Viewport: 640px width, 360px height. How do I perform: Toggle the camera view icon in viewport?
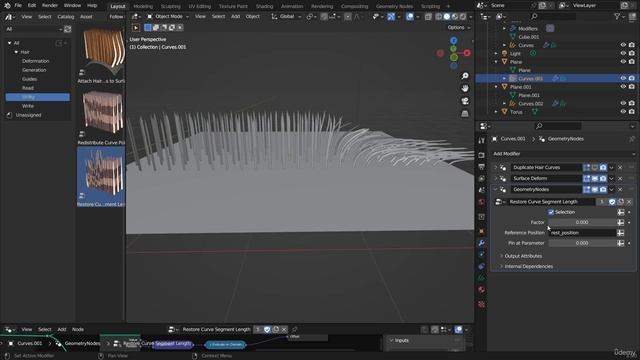[465, 101]
